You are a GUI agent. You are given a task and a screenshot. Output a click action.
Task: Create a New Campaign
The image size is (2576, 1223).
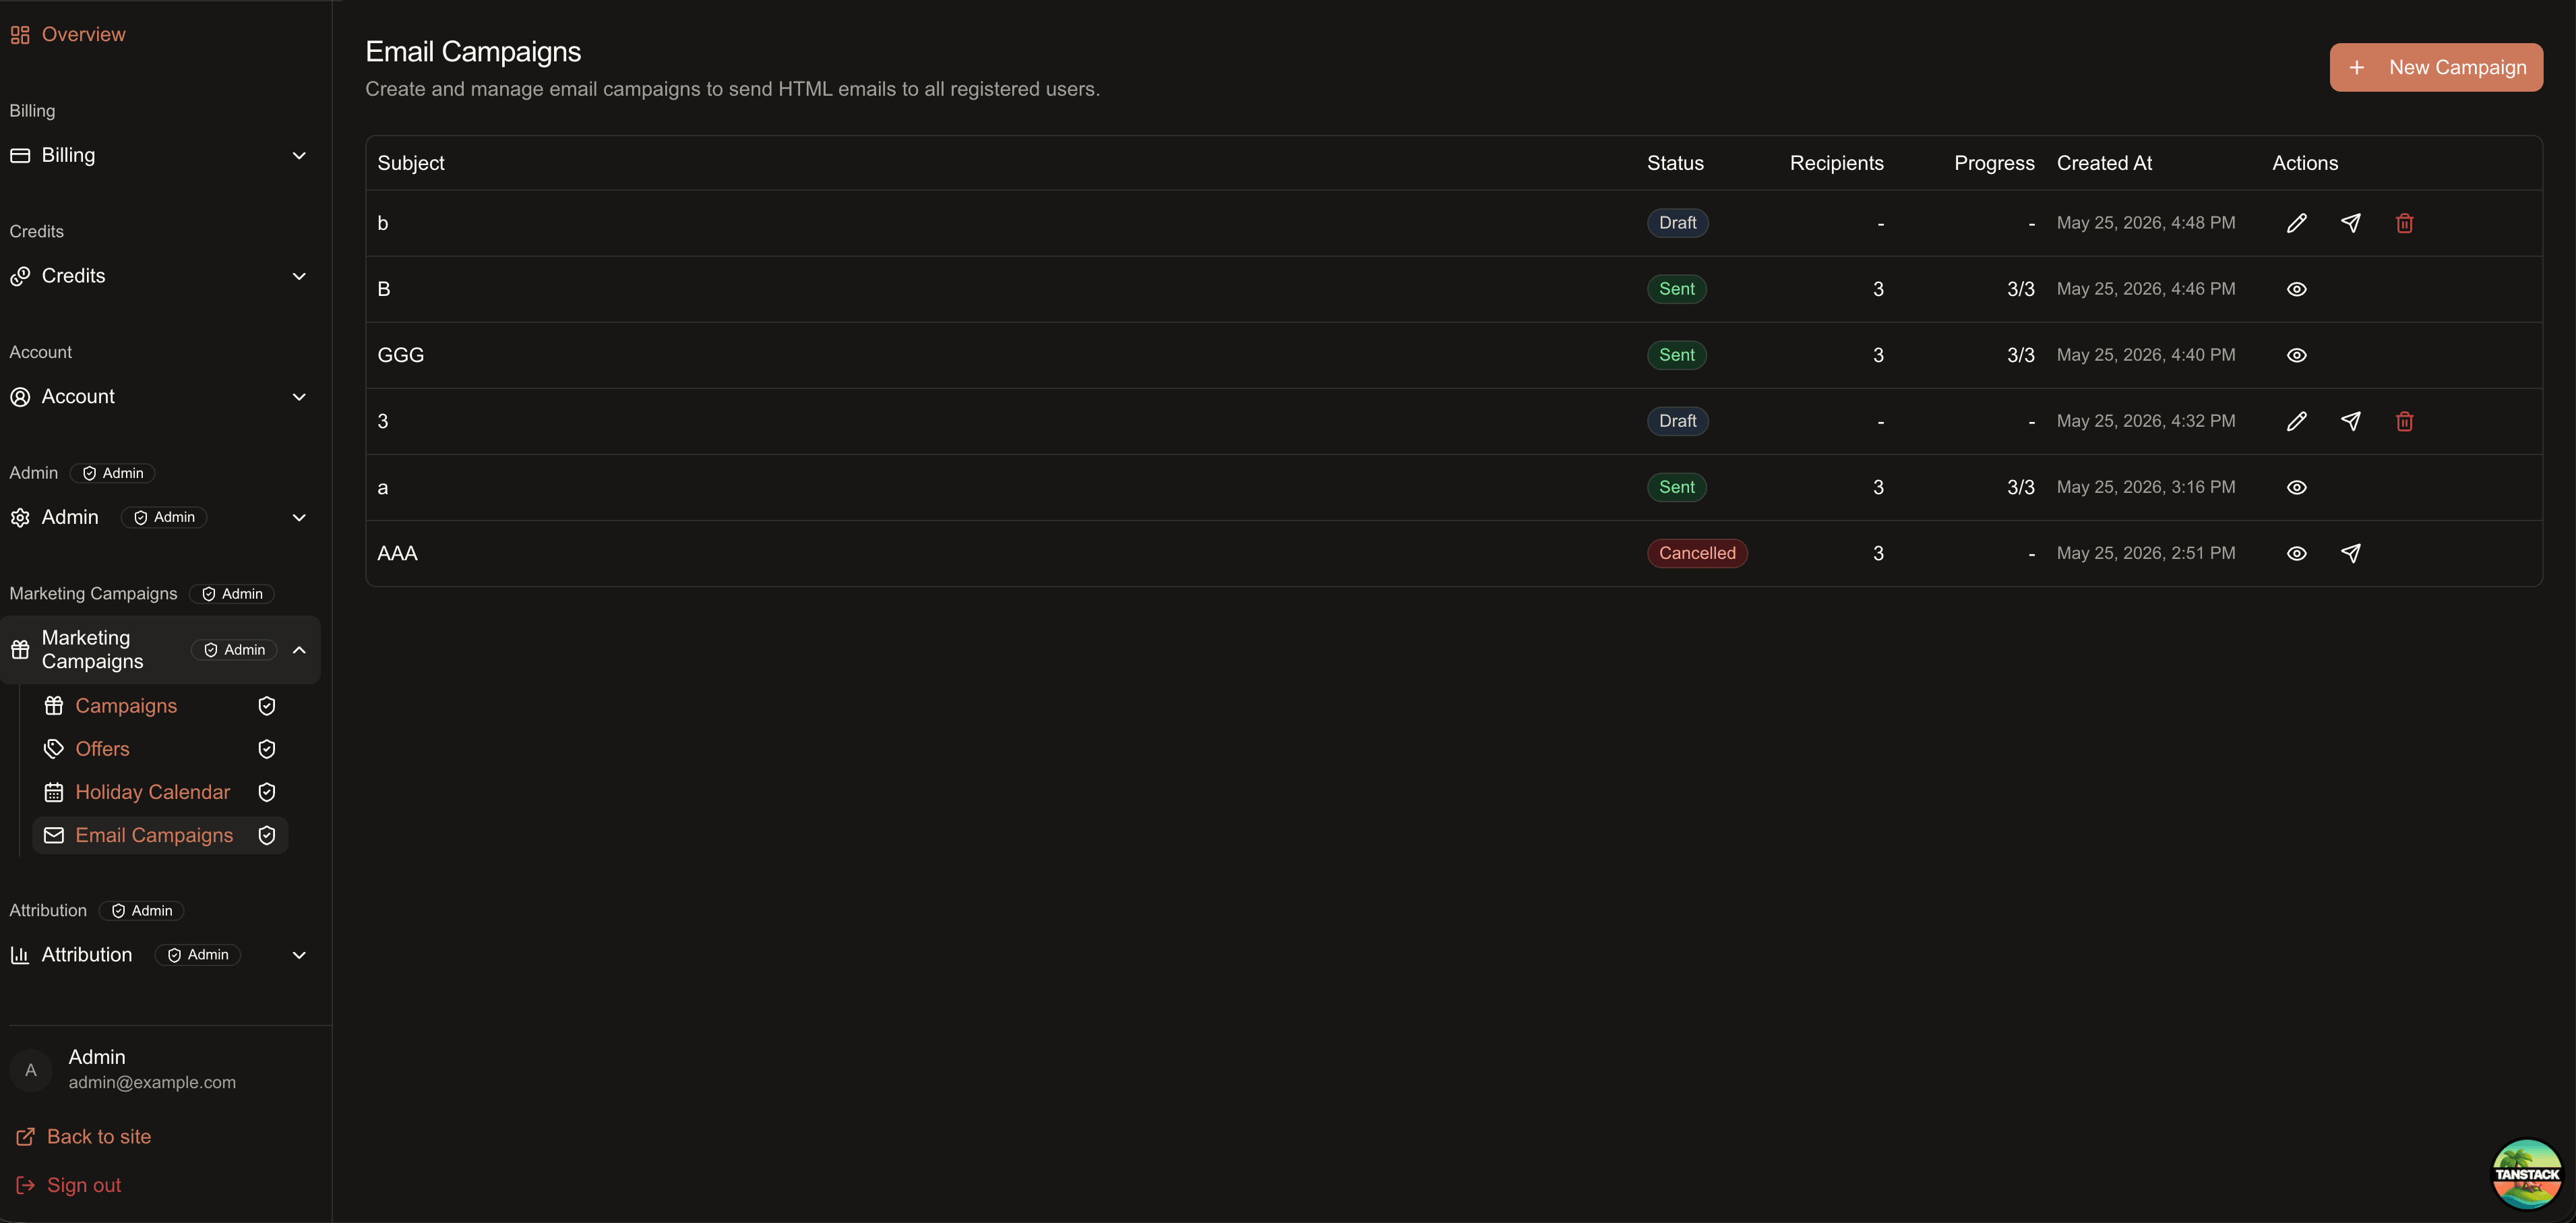[2436, 67]
